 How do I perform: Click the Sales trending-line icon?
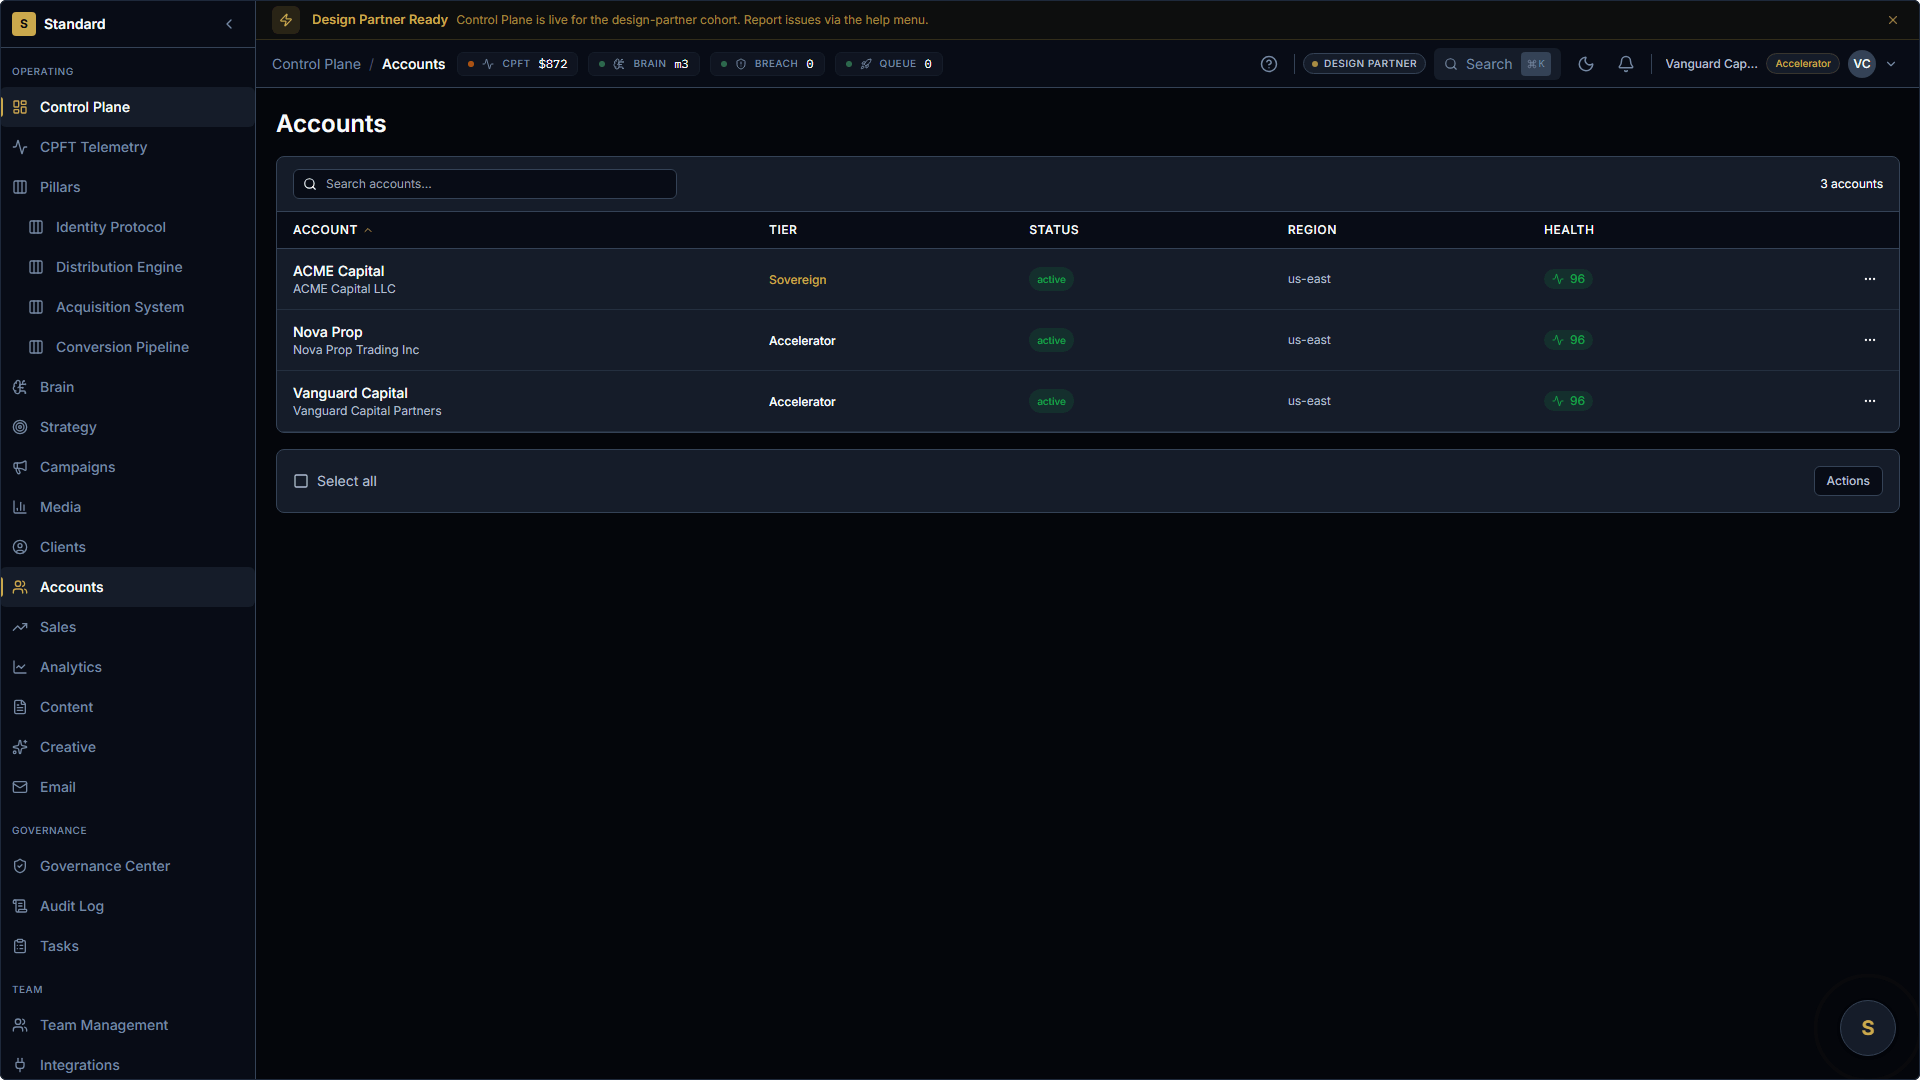pyautogui.click(x=20, y=627)
